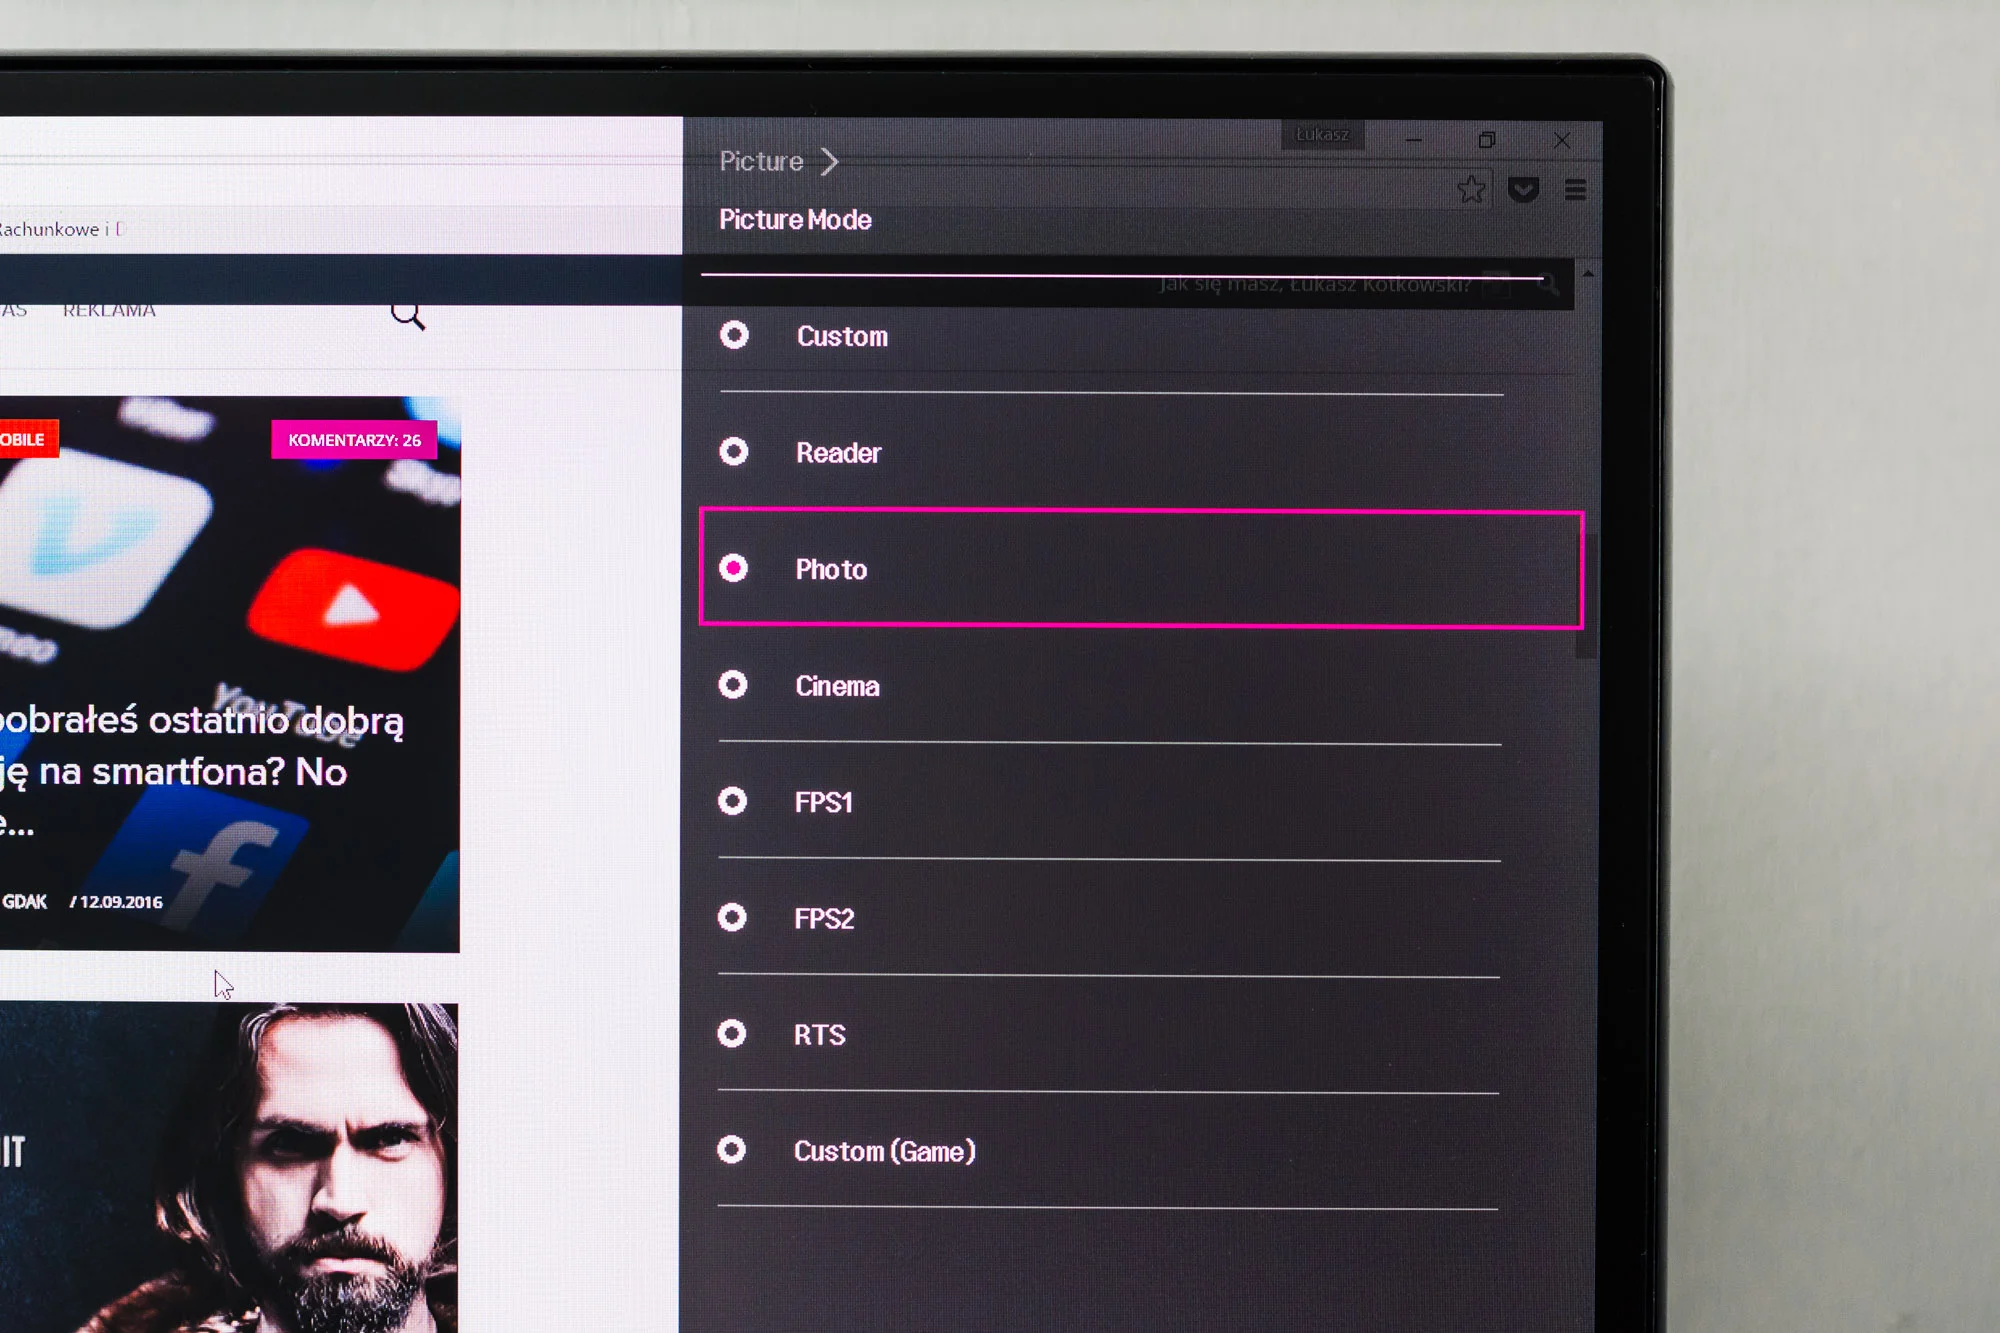Click the website search magnifier icon

(x=408, y=316)
